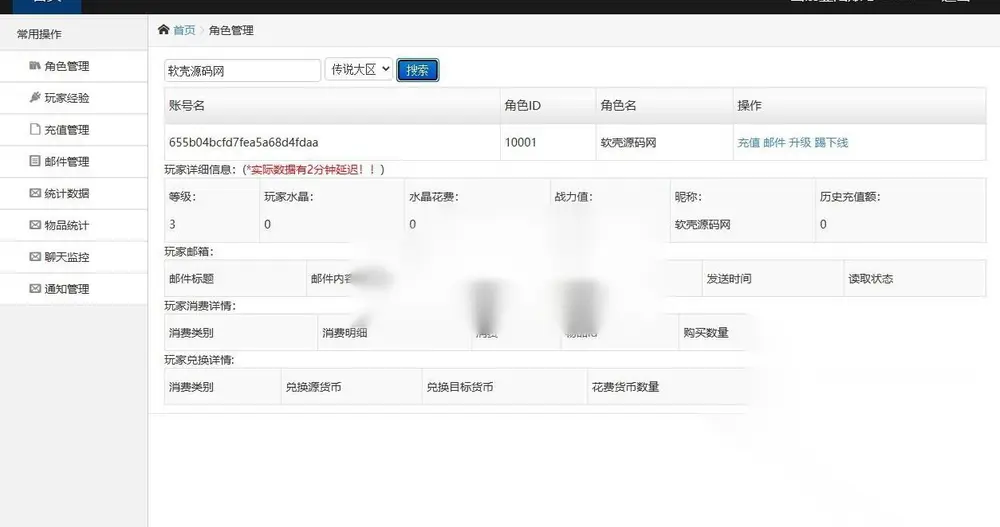The image size is (1000, 527).
Task: Focus the search field containing 软壳源码网
Action: (x=242, y=70)
